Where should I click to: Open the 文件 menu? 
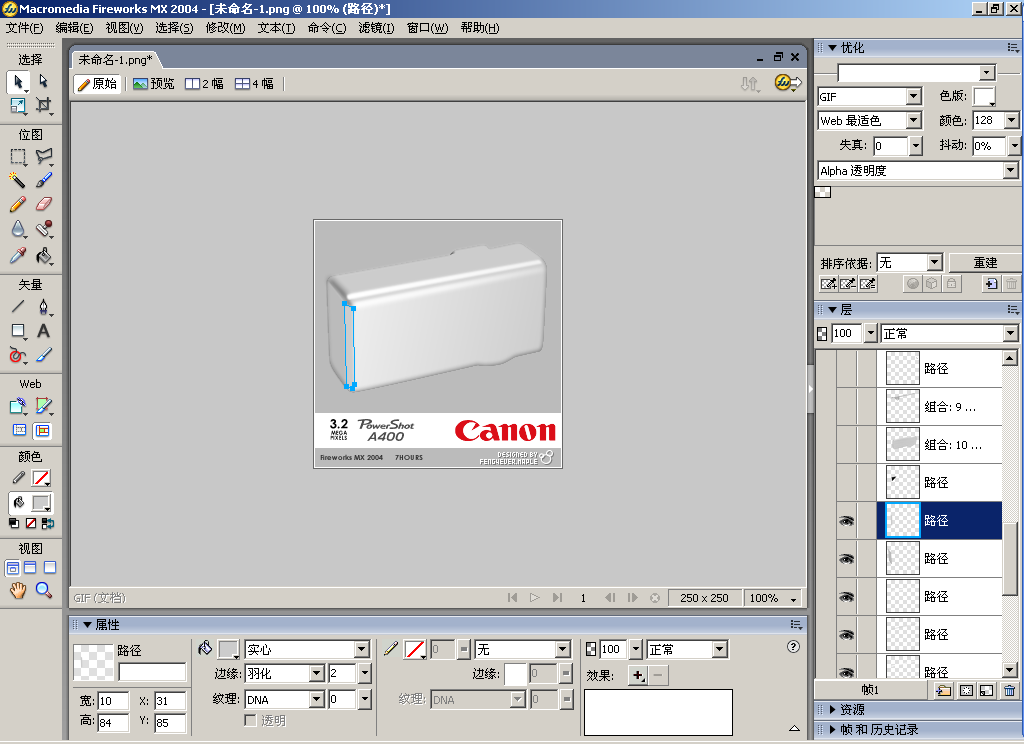(25, 28)
